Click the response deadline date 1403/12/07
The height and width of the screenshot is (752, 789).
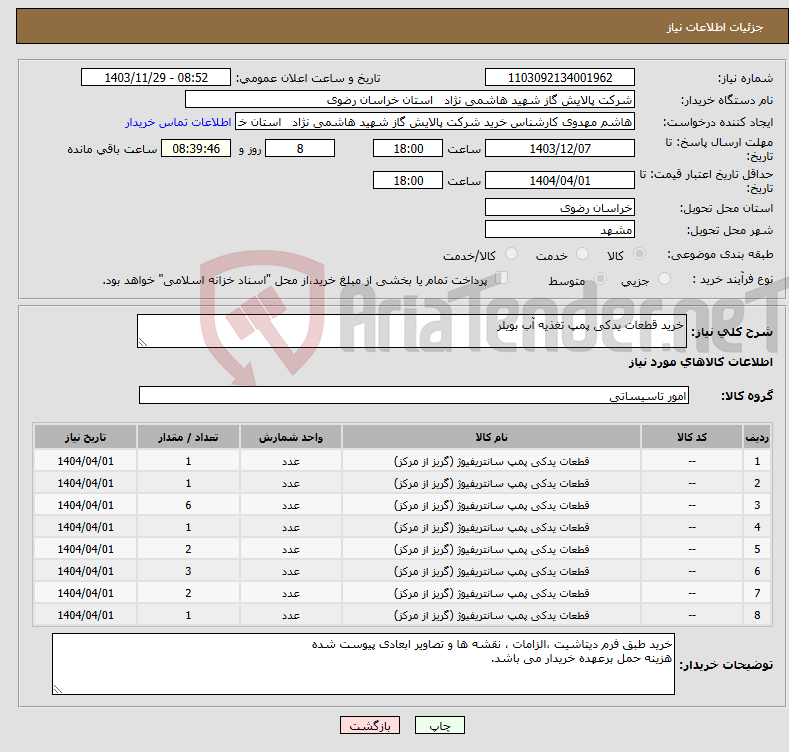[560, 148]
